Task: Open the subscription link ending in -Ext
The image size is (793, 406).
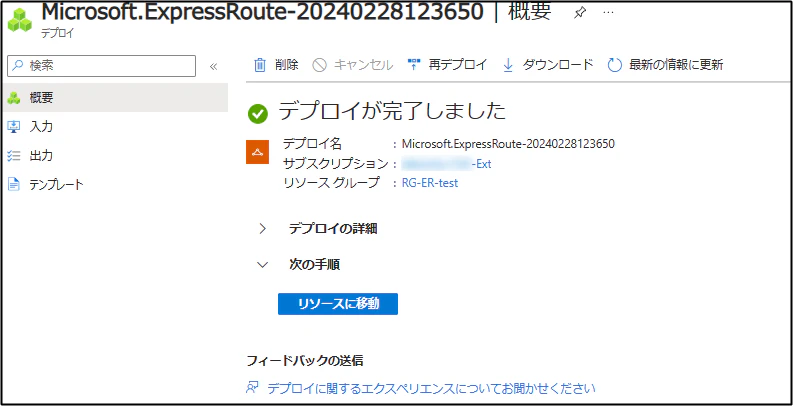Action: coord(447,164)
